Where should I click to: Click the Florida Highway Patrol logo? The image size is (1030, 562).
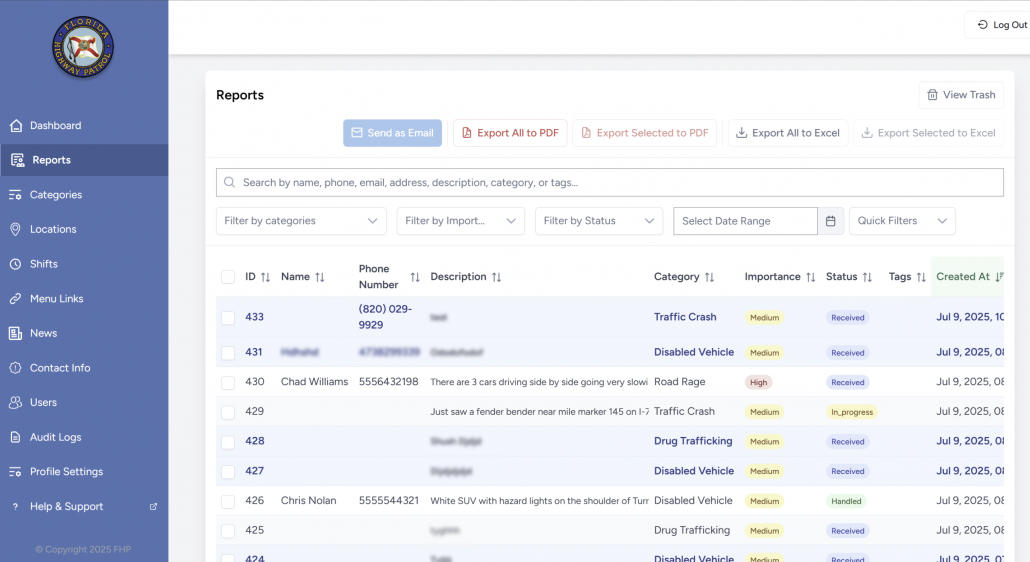(83, 48)
